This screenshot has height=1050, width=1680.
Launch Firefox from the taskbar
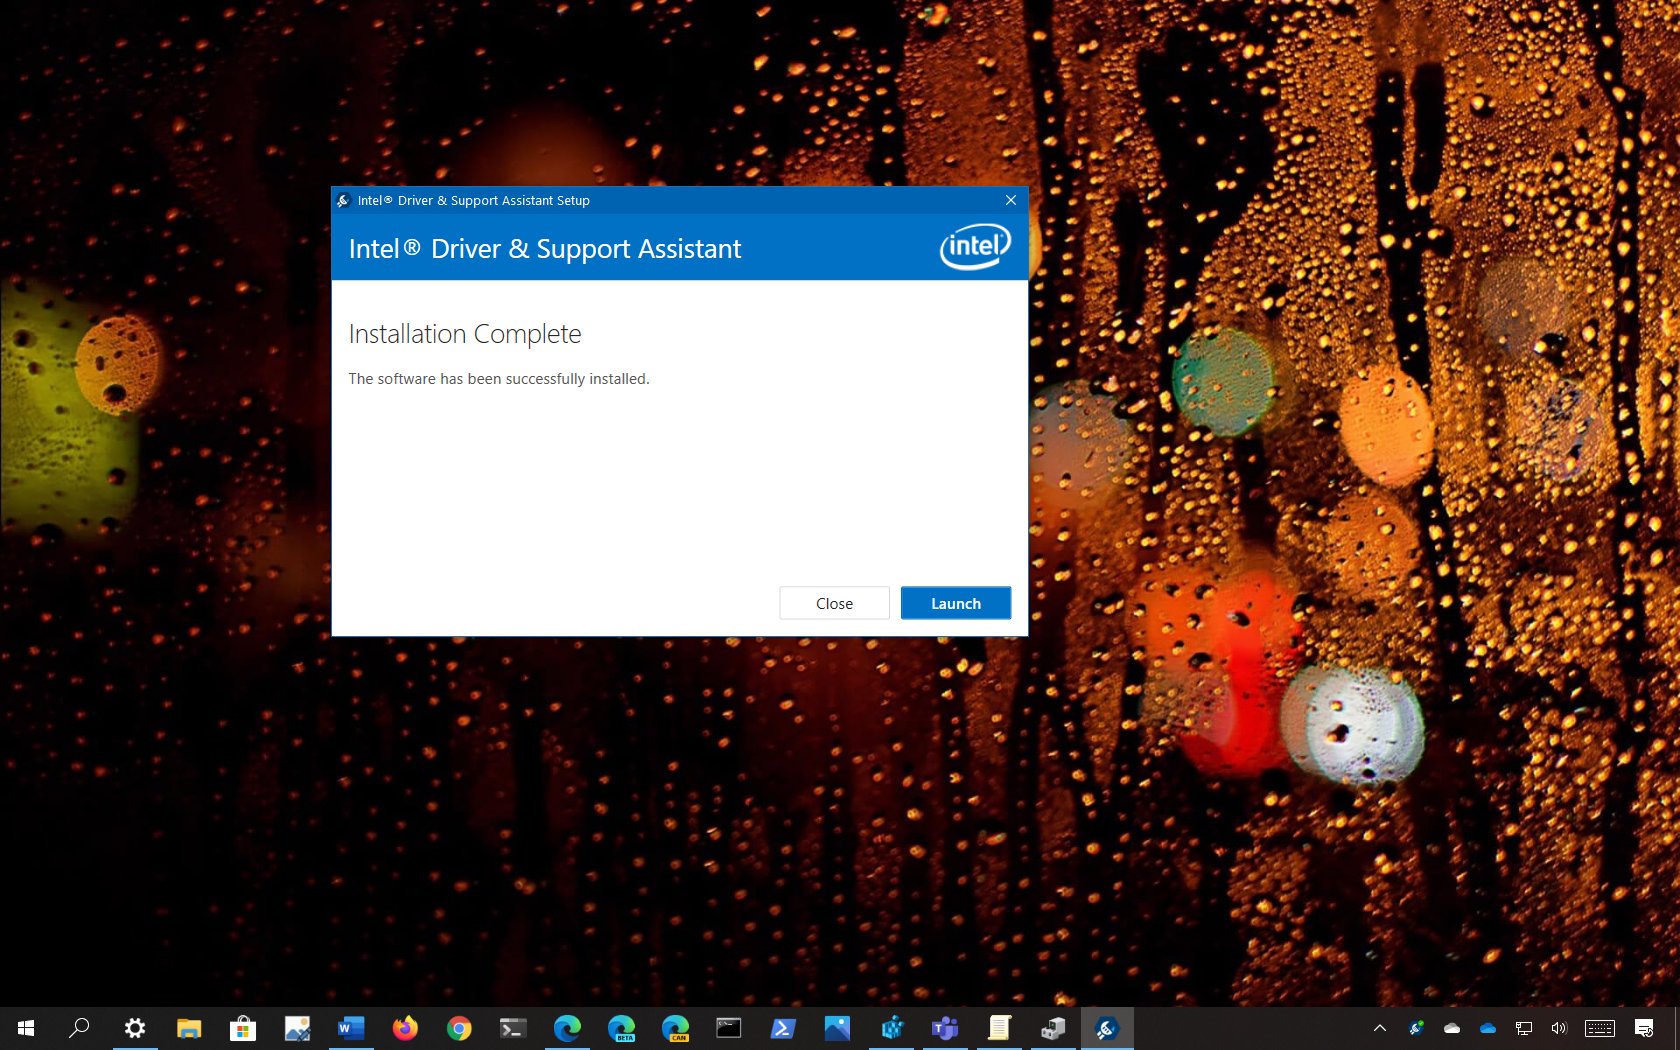(404, 1028)
